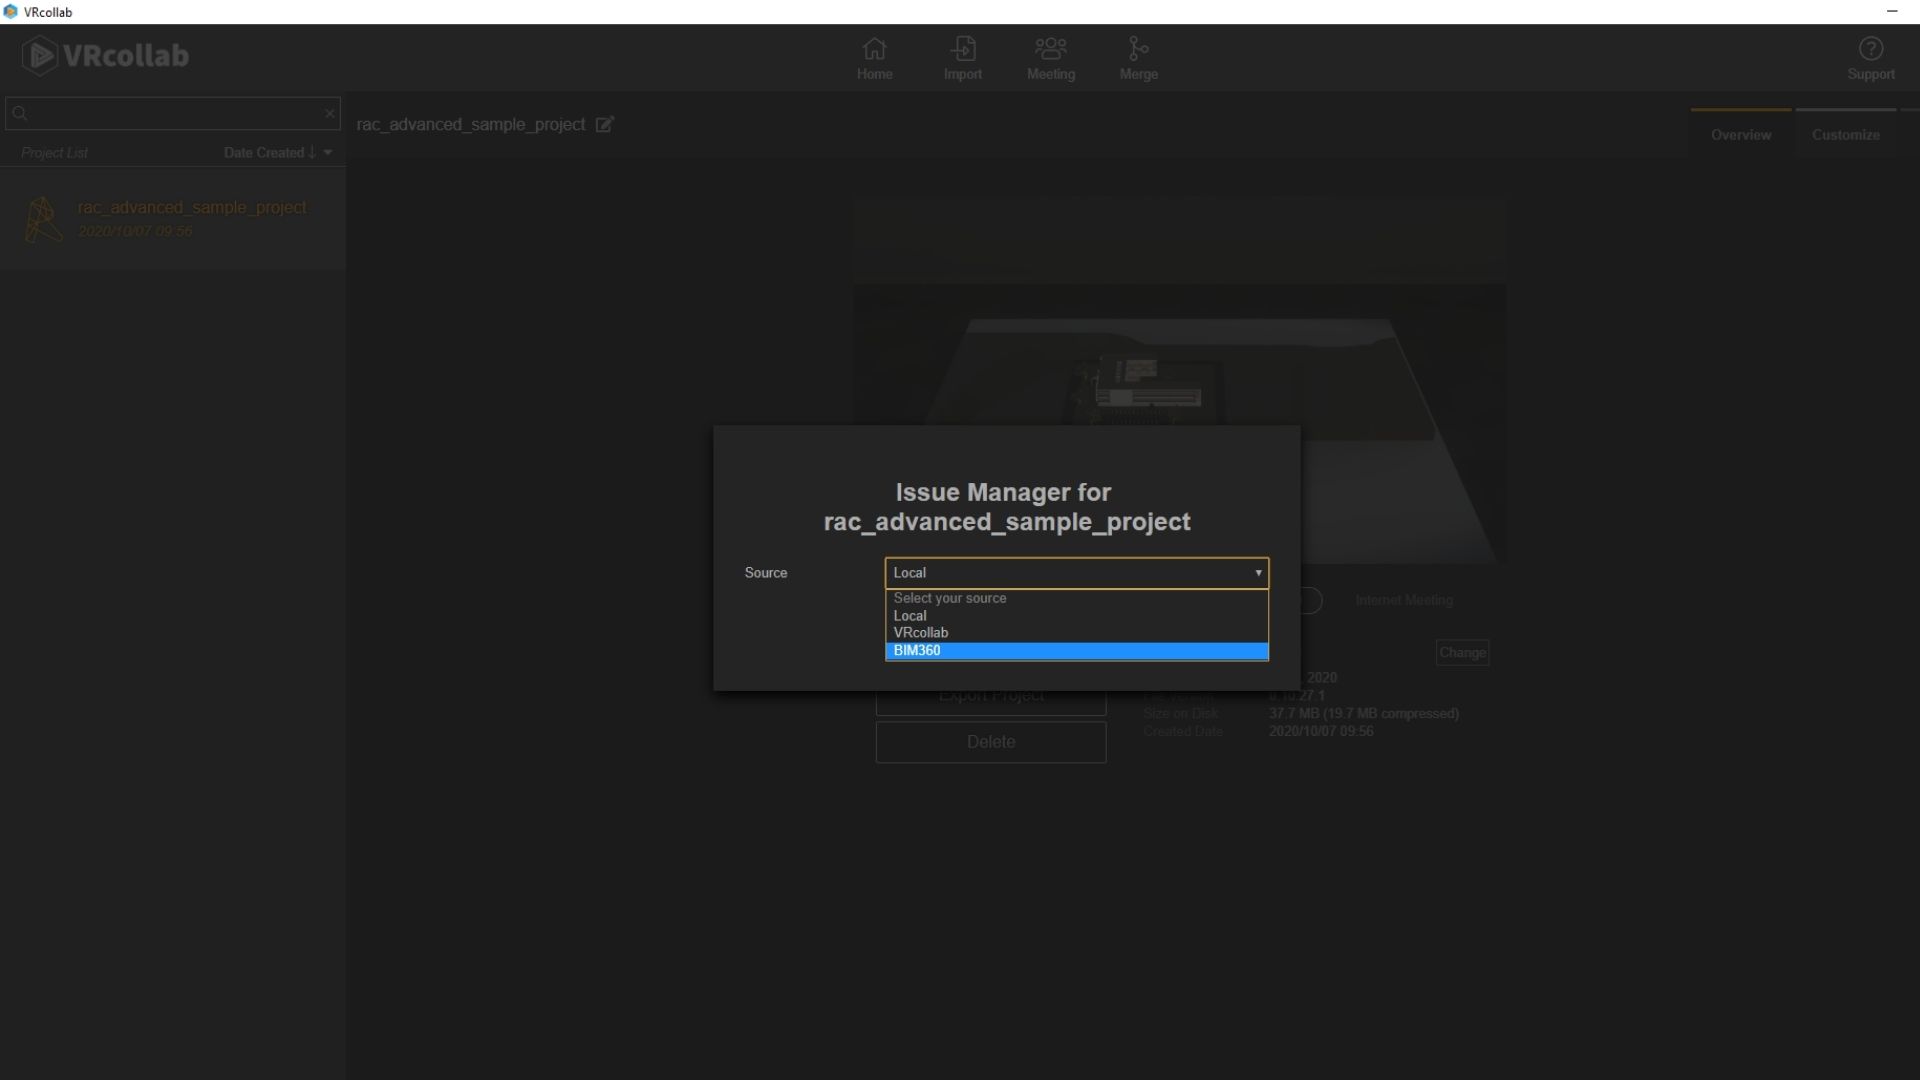
Task: Open the Meeting icon
Action: coord(1050,58)
